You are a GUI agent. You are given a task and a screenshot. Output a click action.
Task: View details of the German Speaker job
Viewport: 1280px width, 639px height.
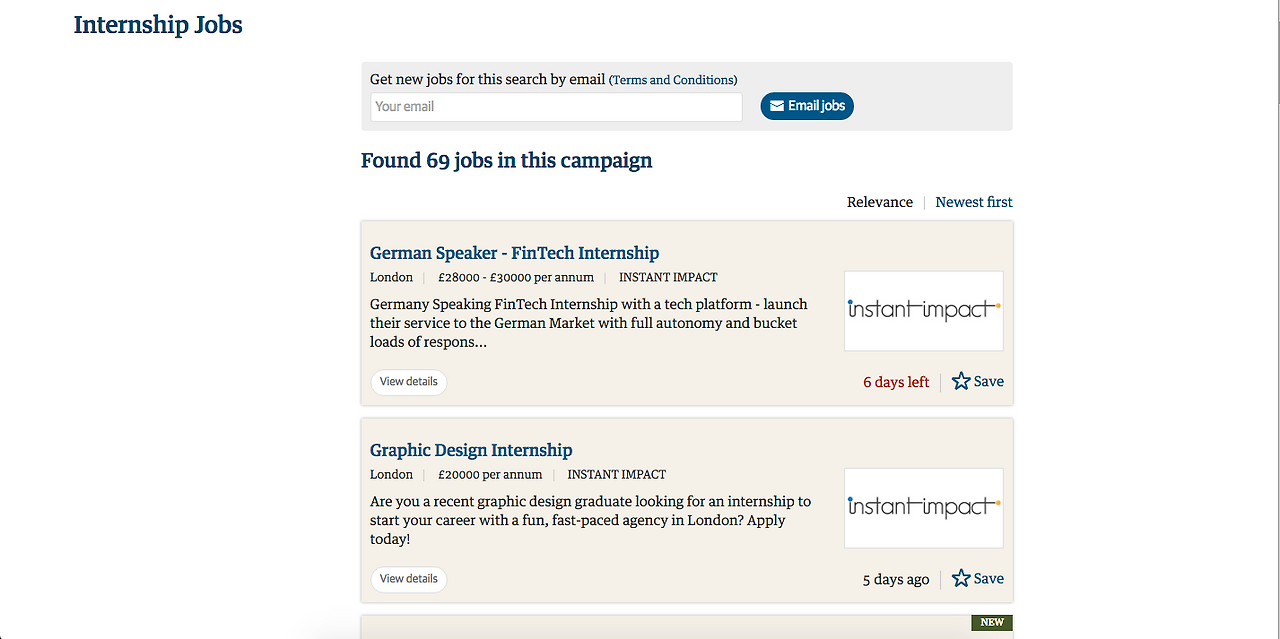[x=409, y=382]
